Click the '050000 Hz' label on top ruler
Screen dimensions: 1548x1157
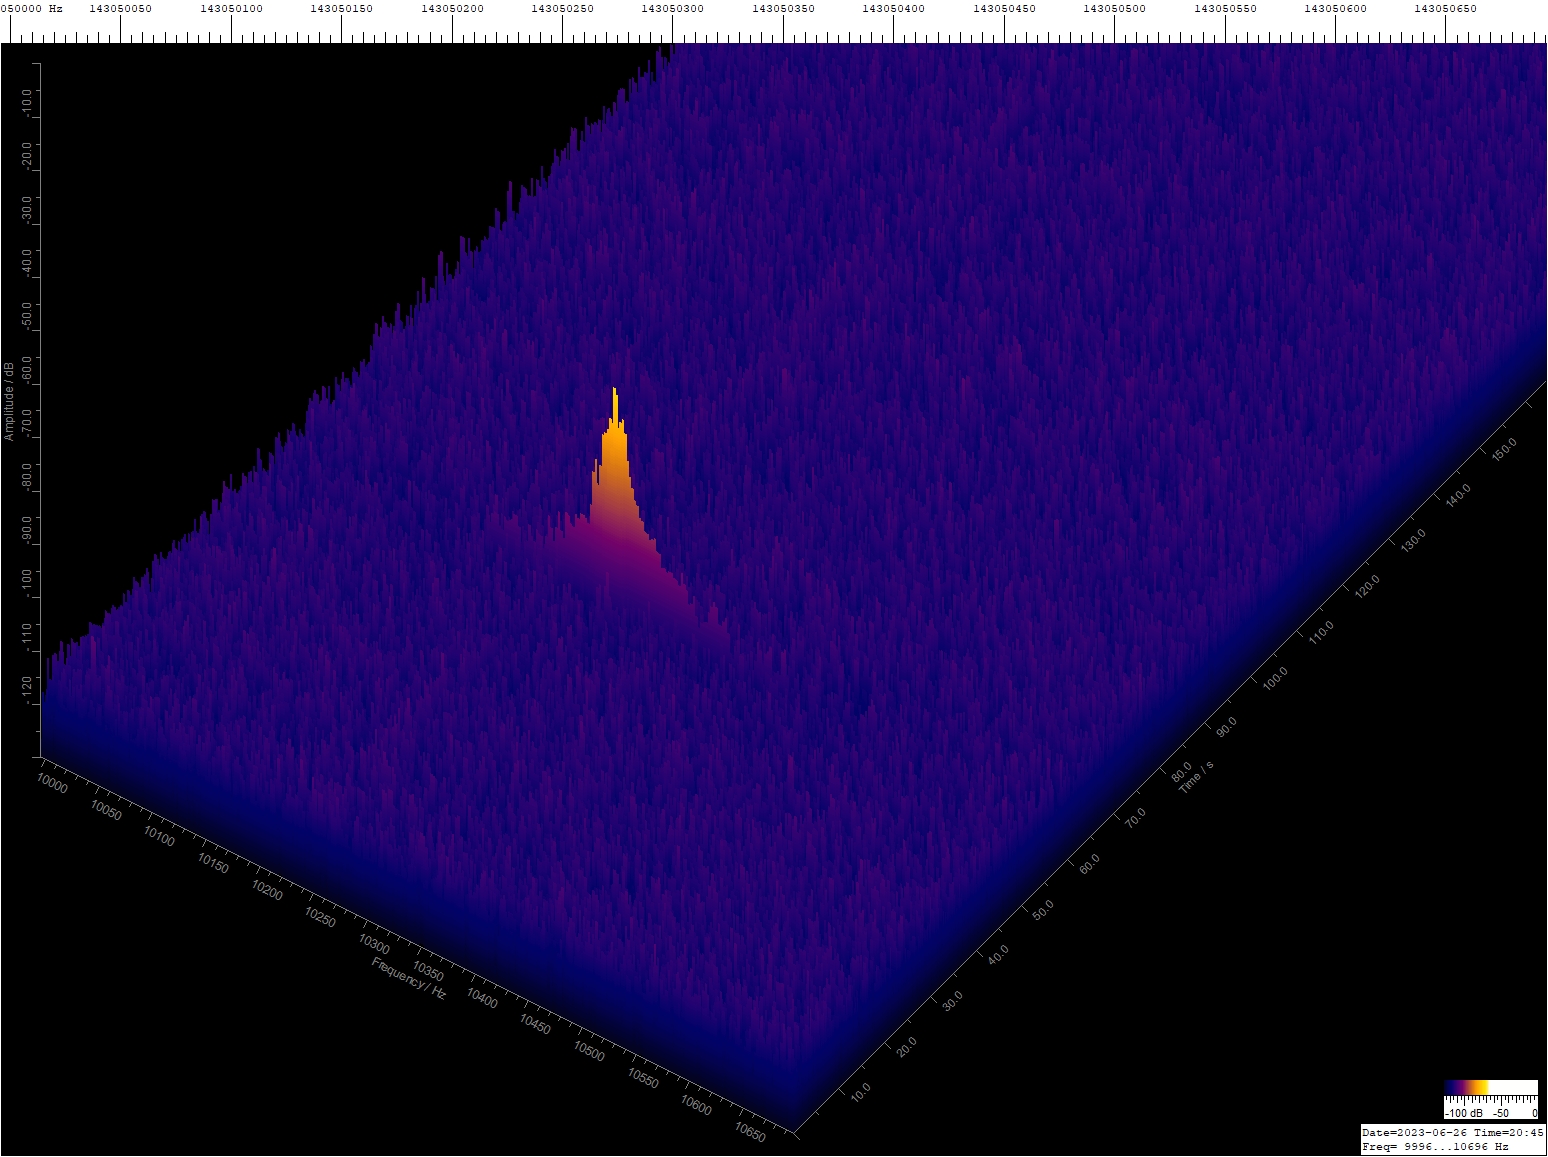pos(32,8)
